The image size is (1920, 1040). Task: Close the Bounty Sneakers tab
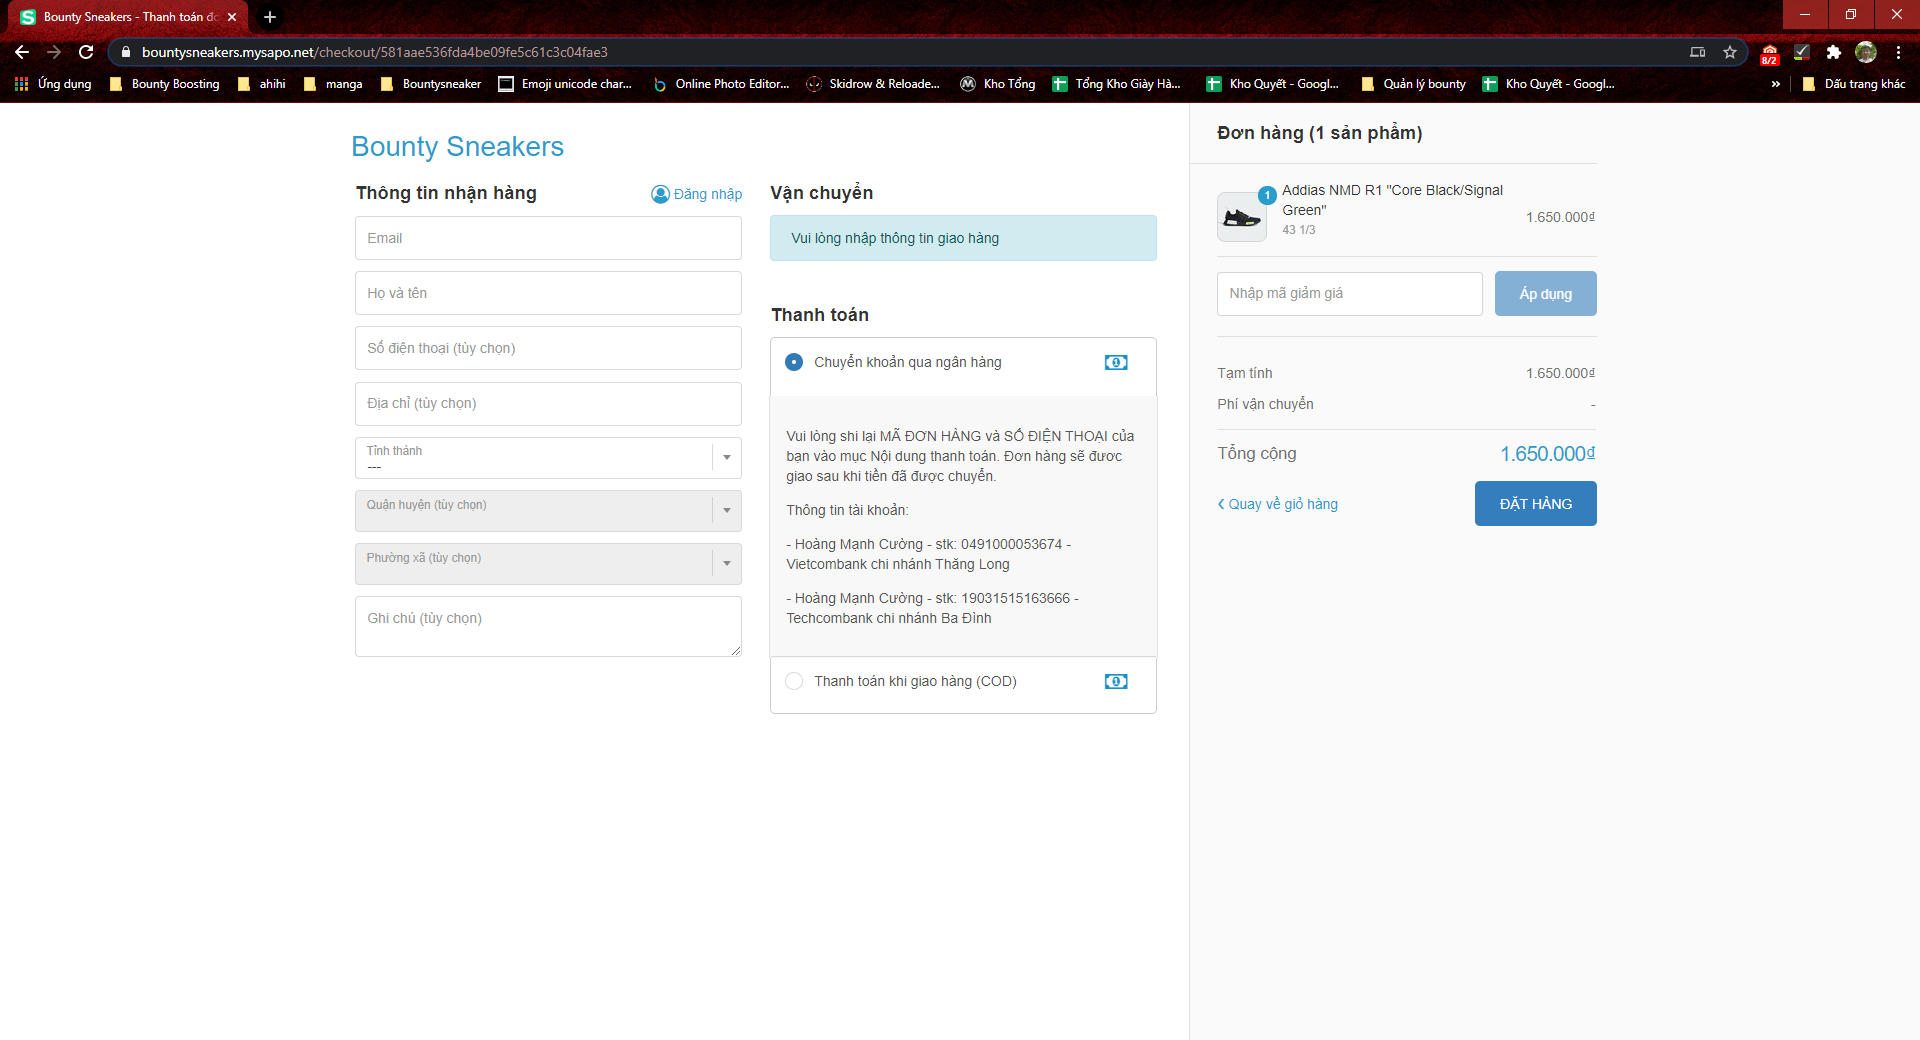(x=232, y=17)
